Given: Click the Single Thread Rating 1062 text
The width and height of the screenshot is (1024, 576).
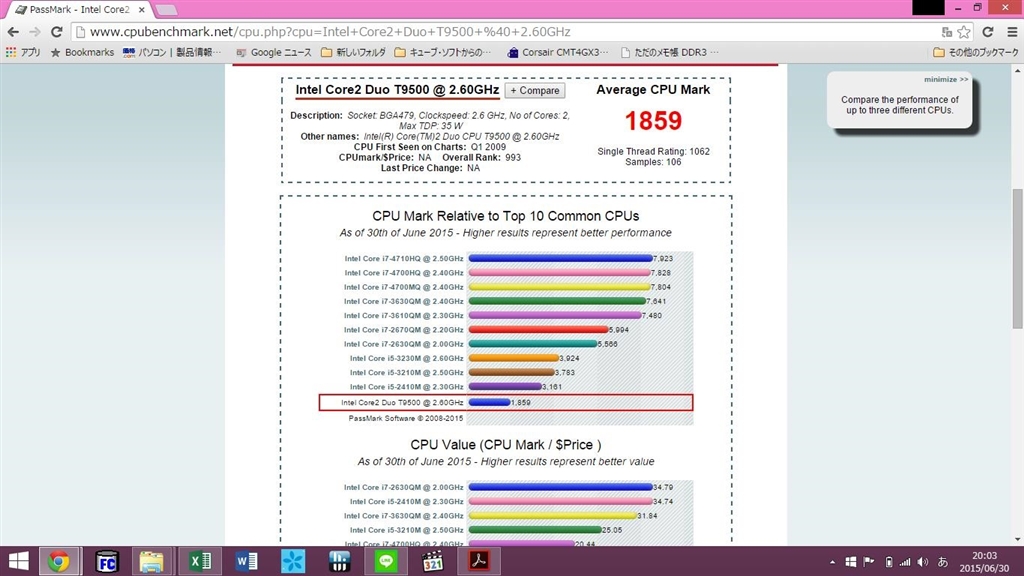Looking at the screenshot, I should (653, 152).
